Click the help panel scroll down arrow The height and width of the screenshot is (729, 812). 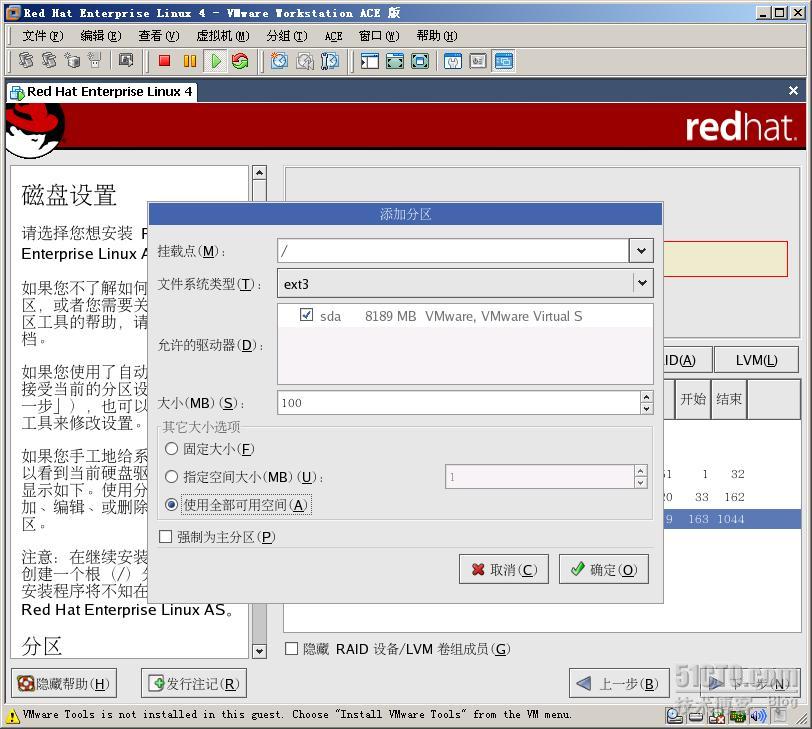[259, 651]
